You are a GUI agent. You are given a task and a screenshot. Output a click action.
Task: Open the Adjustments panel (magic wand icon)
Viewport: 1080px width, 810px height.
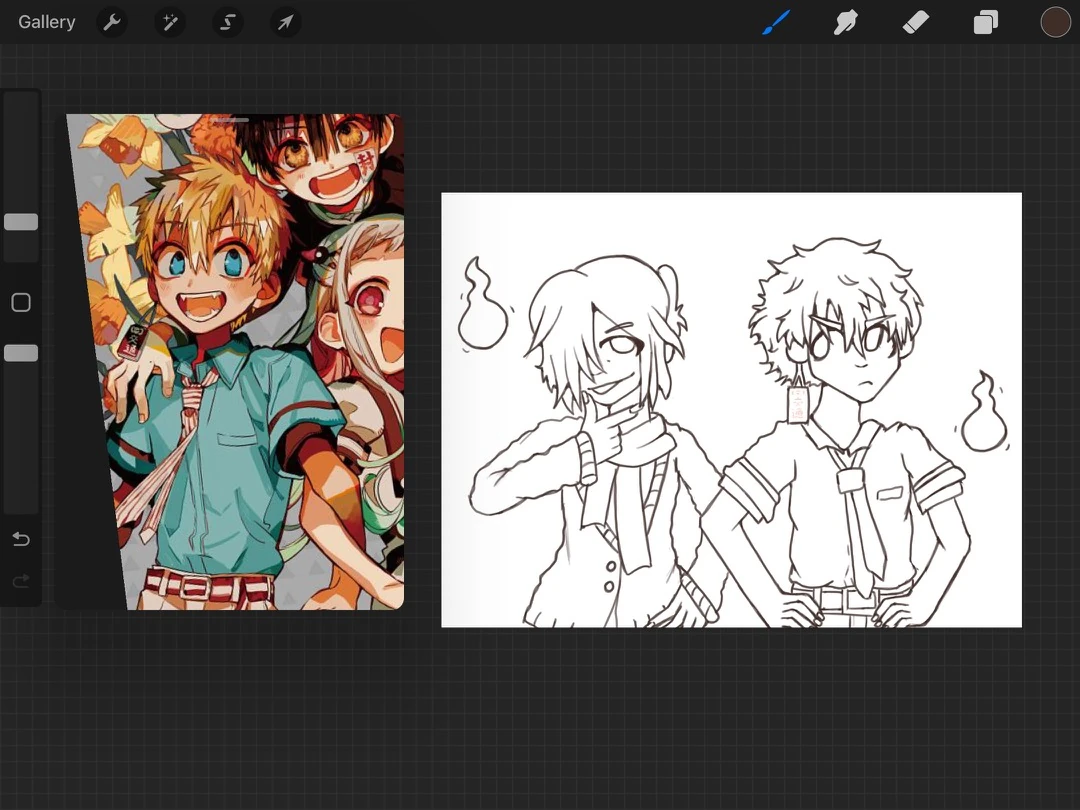(x=169, y=21)
